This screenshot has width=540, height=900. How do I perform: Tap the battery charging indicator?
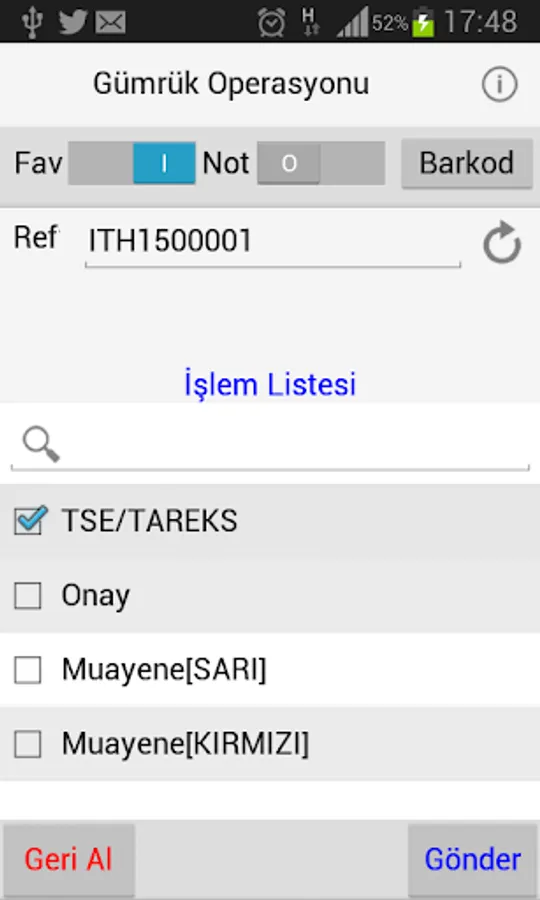point(424,22)
